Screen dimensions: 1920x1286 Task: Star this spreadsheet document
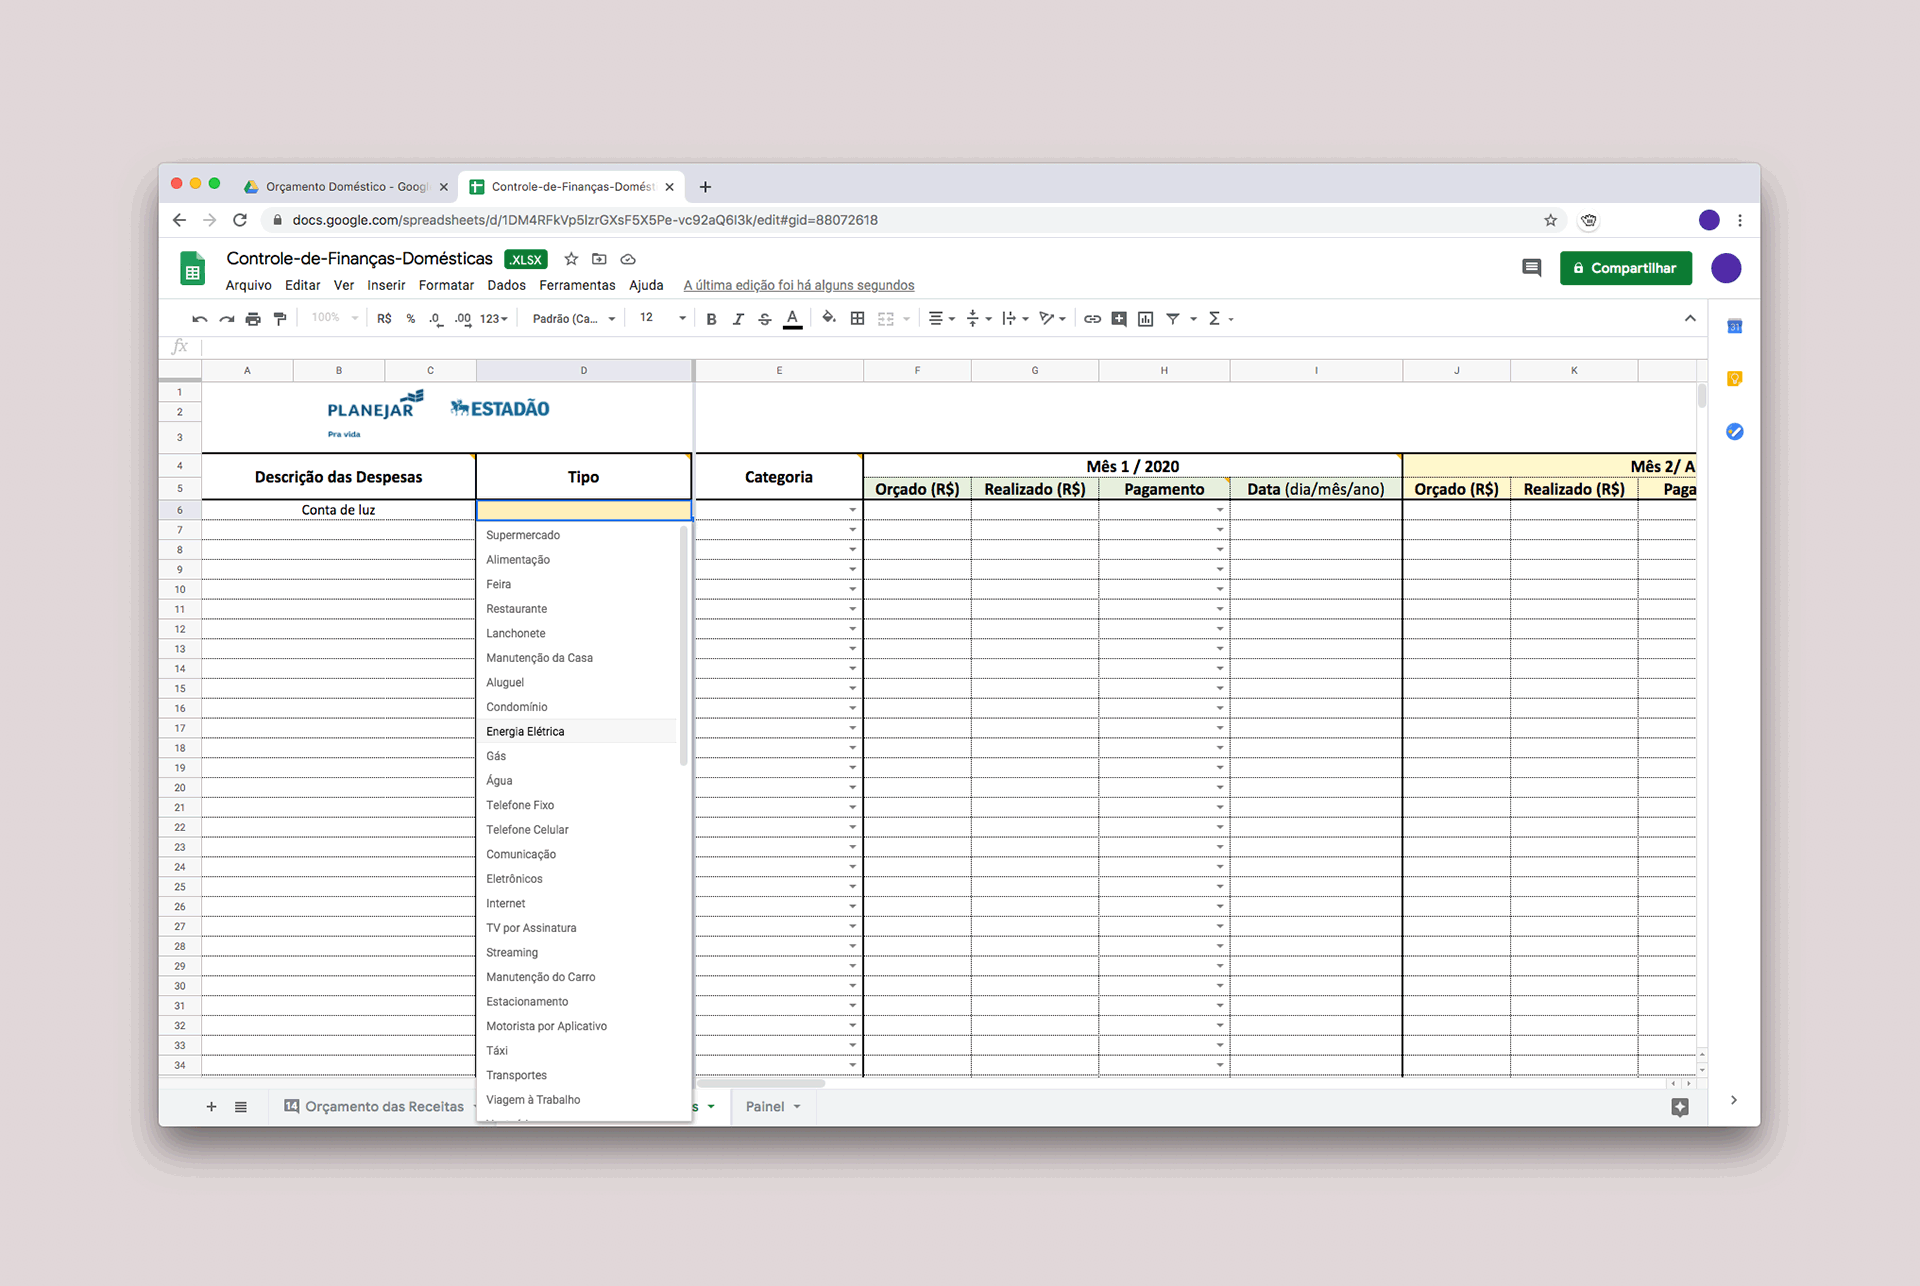click(571, 259)
